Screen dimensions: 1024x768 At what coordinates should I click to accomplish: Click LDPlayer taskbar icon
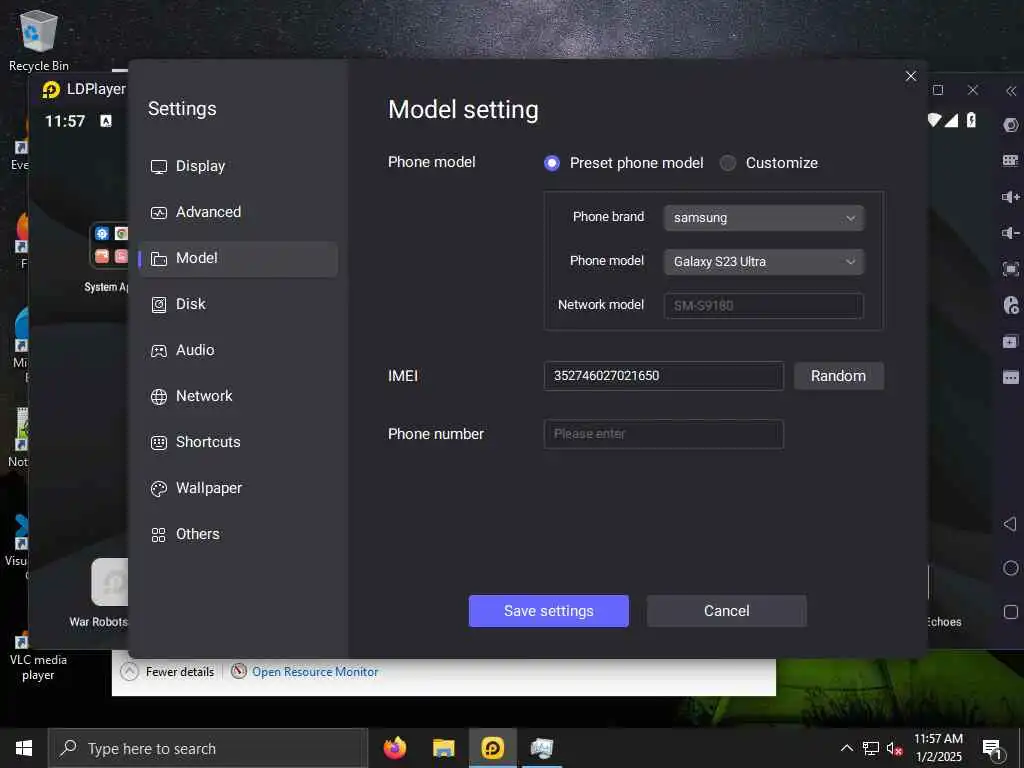492,748
